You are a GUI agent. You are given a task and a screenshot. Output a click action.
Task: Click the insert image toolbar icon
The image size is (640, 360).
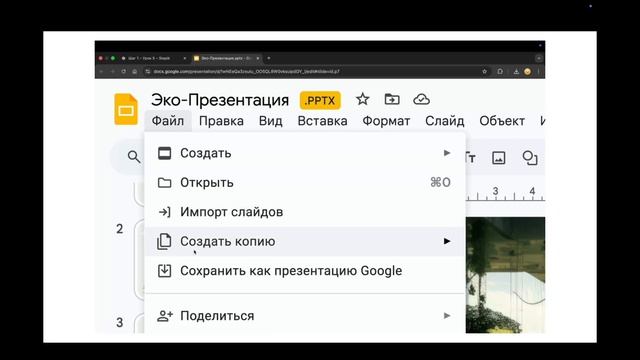pos(499,158)
